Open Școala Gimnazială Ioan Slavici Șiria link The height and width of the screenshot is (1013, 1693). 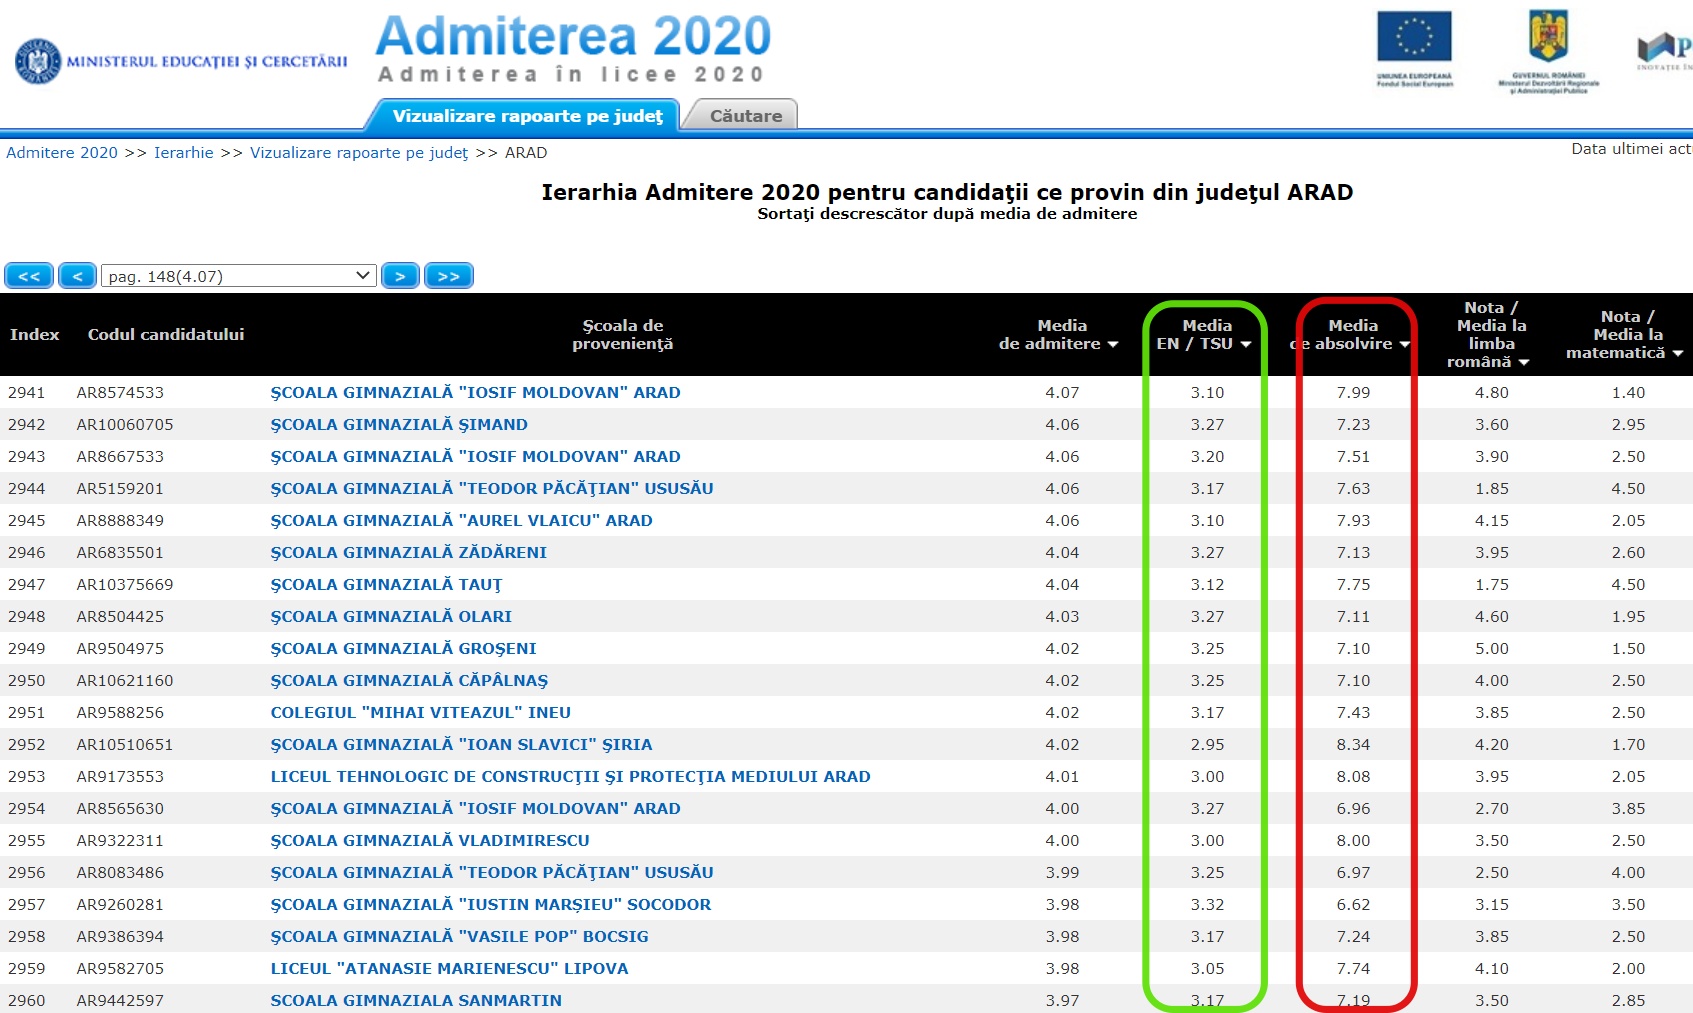pyautogui.click(x=461, y=744)
